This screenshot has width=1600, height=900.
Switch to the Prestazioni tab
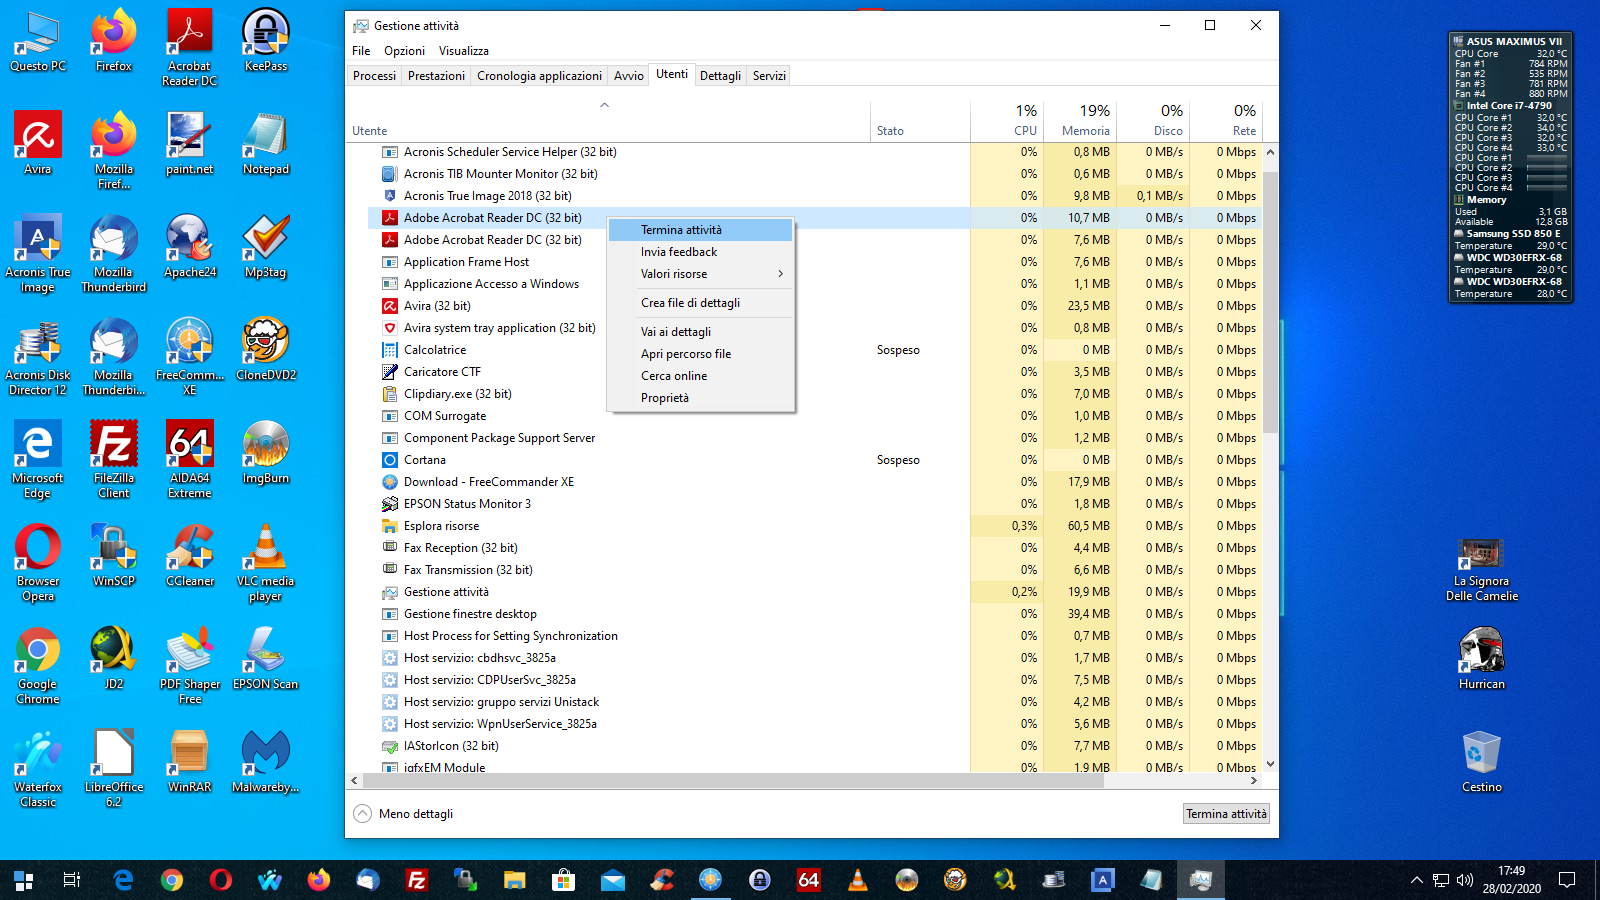coord(436,76)
